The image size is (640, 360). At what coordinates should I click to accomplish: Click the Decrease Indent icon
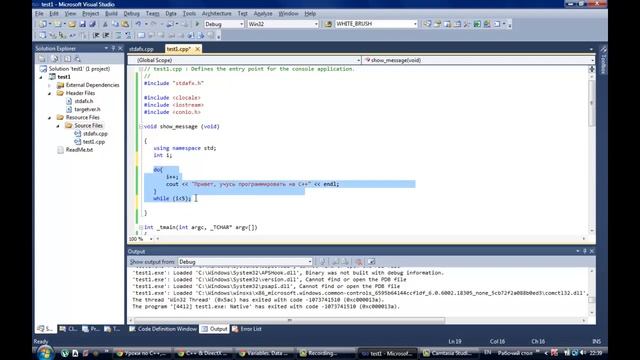(96, 35)
